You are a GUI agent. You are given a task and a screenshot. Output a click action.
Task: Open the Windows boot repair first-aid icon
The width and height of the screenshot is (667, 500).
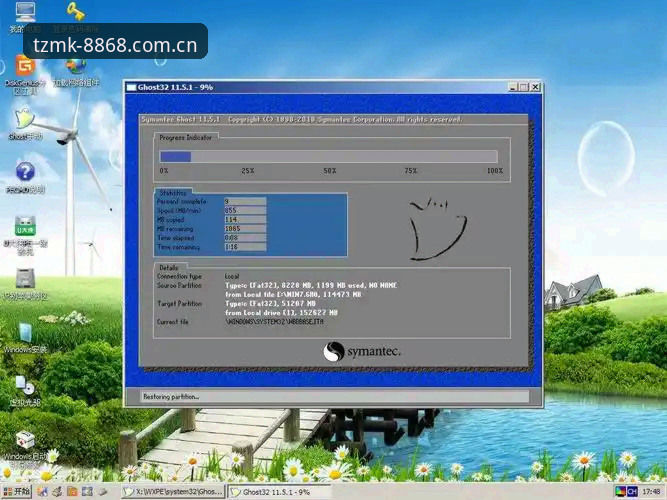(25, 440)
